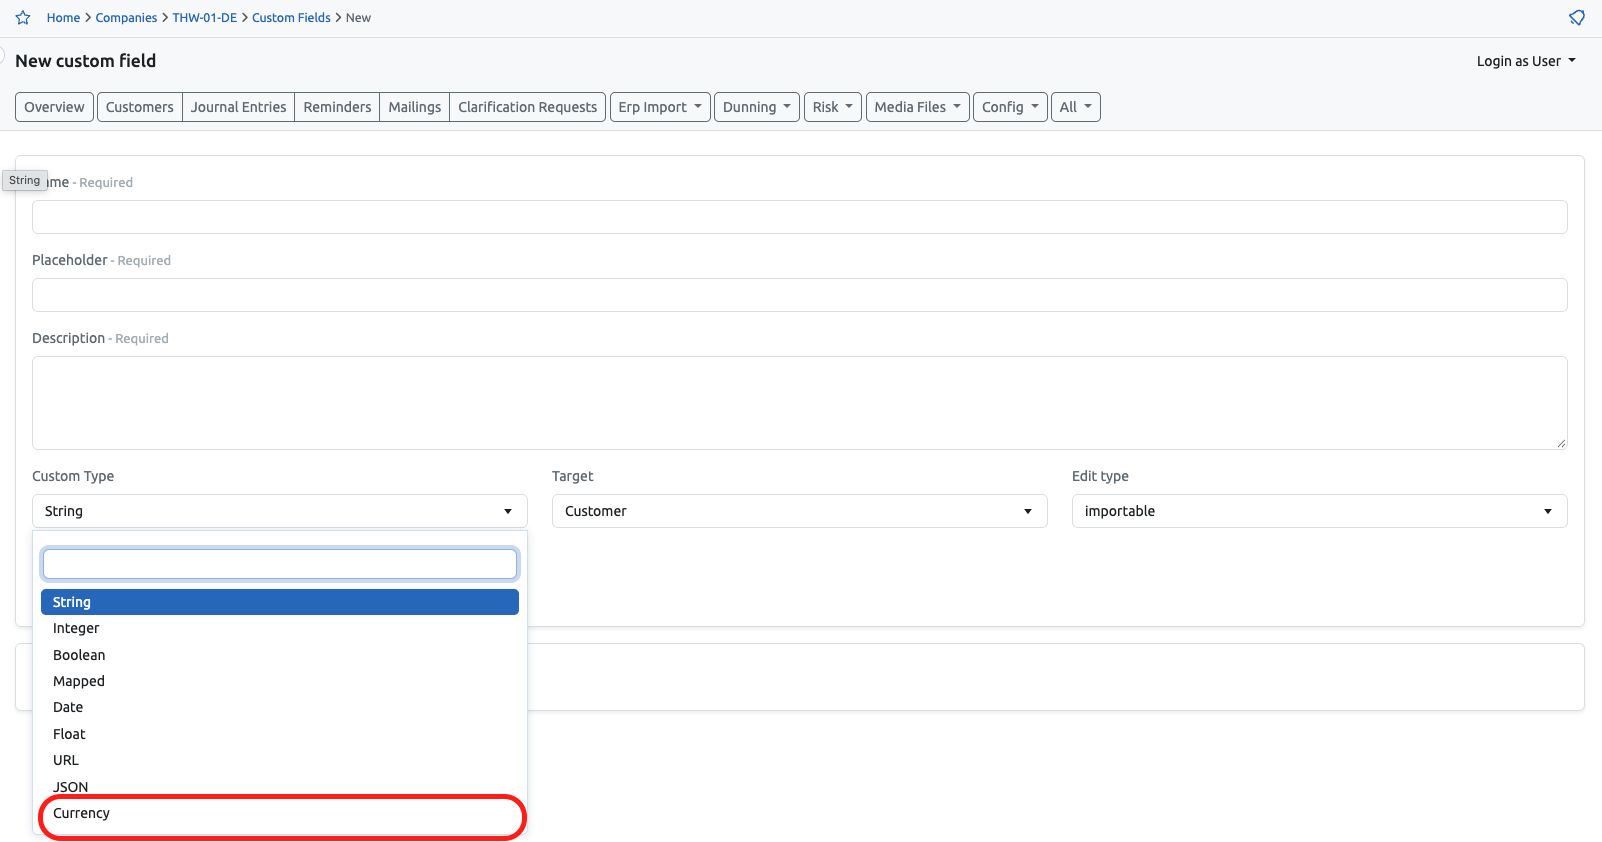
Task: Open the Mailings tab
Action: (415, 107)
